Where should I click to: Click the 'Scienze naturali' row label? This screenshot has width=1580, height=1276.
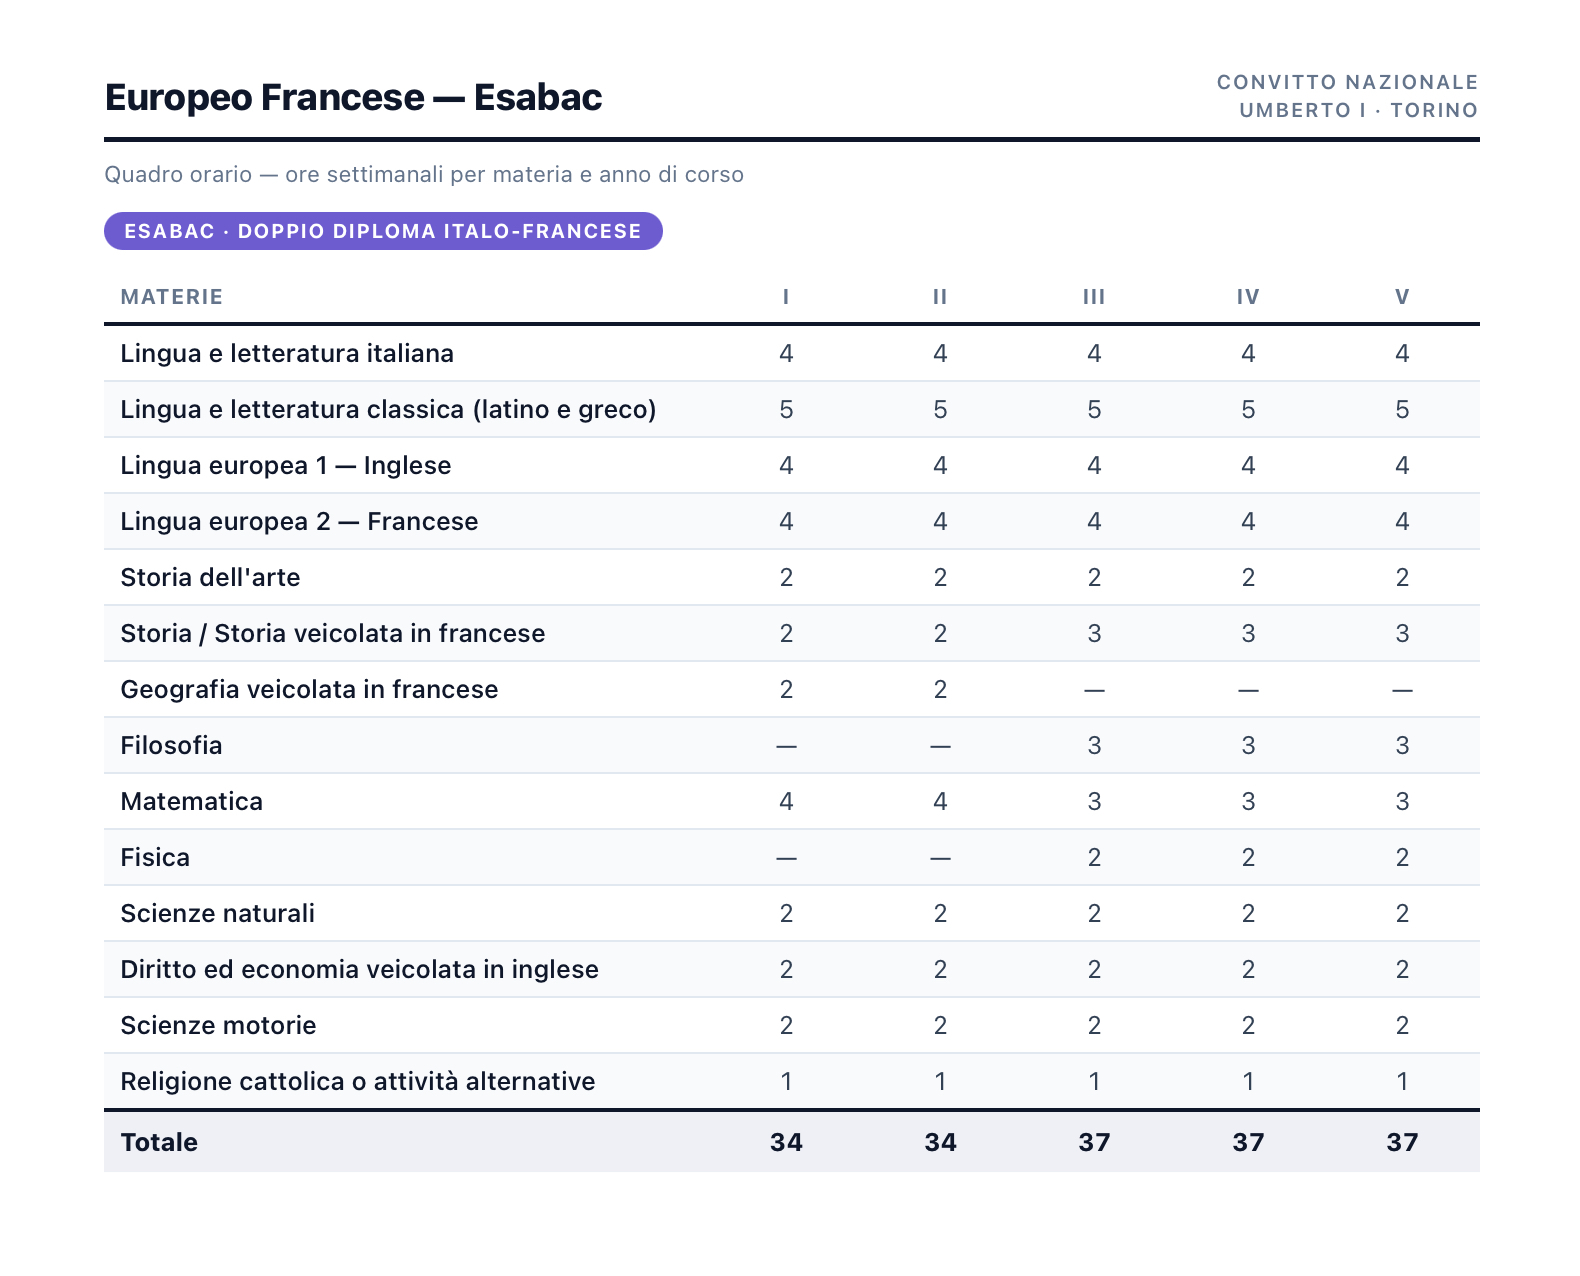(x=217, y=913)
